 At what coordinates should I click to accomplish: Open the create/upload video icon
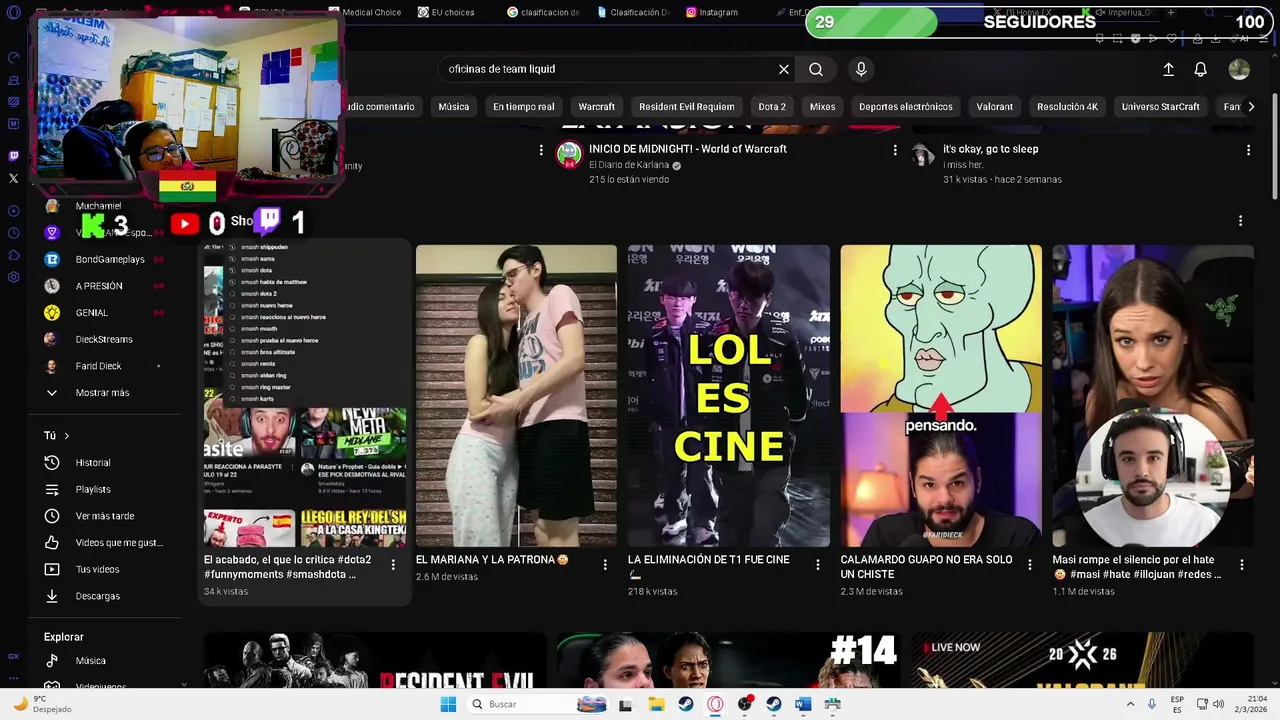click(1168, 69)
